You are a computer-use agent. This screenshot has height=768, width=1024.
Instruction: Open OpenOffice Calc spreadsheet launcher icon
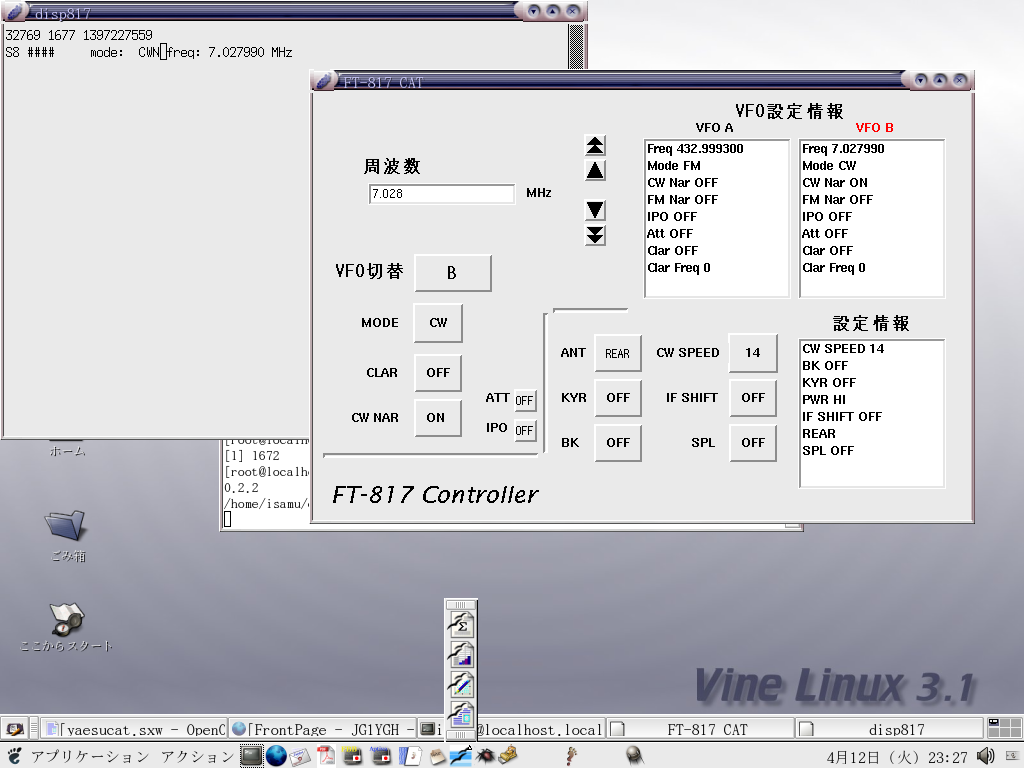tap(461, 655)
